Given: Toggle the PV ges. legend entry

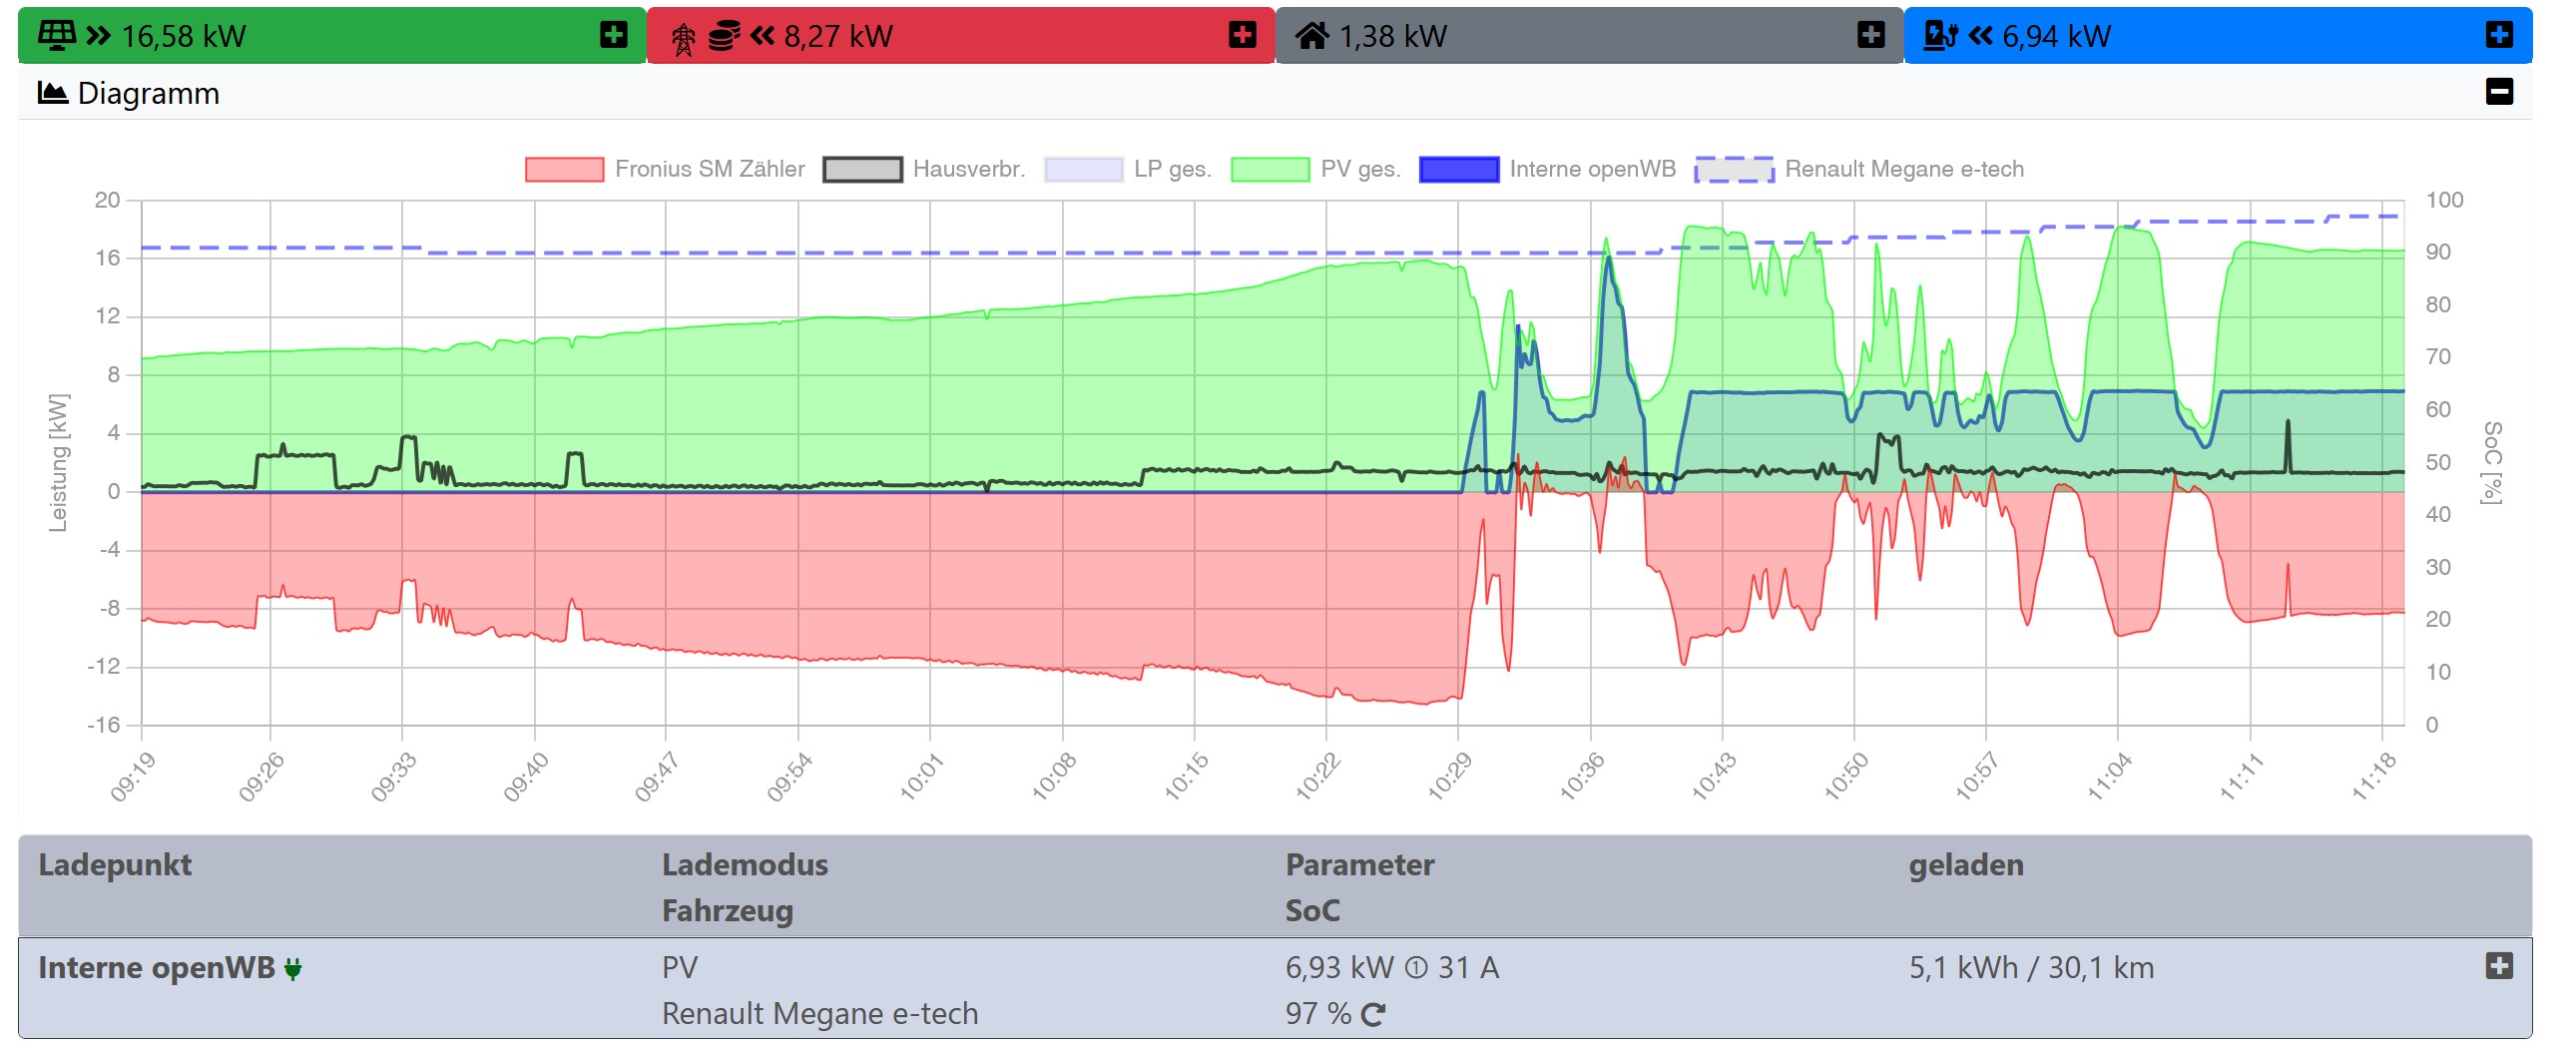Looking at the screenshot, I should point(1270,169).
